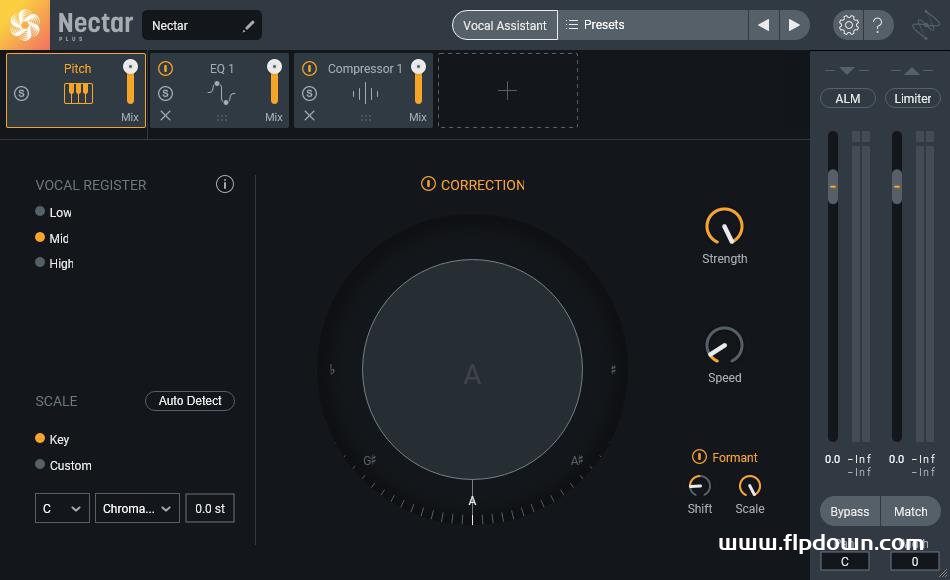Click the Vocal Register info icon

coord(225,184)
